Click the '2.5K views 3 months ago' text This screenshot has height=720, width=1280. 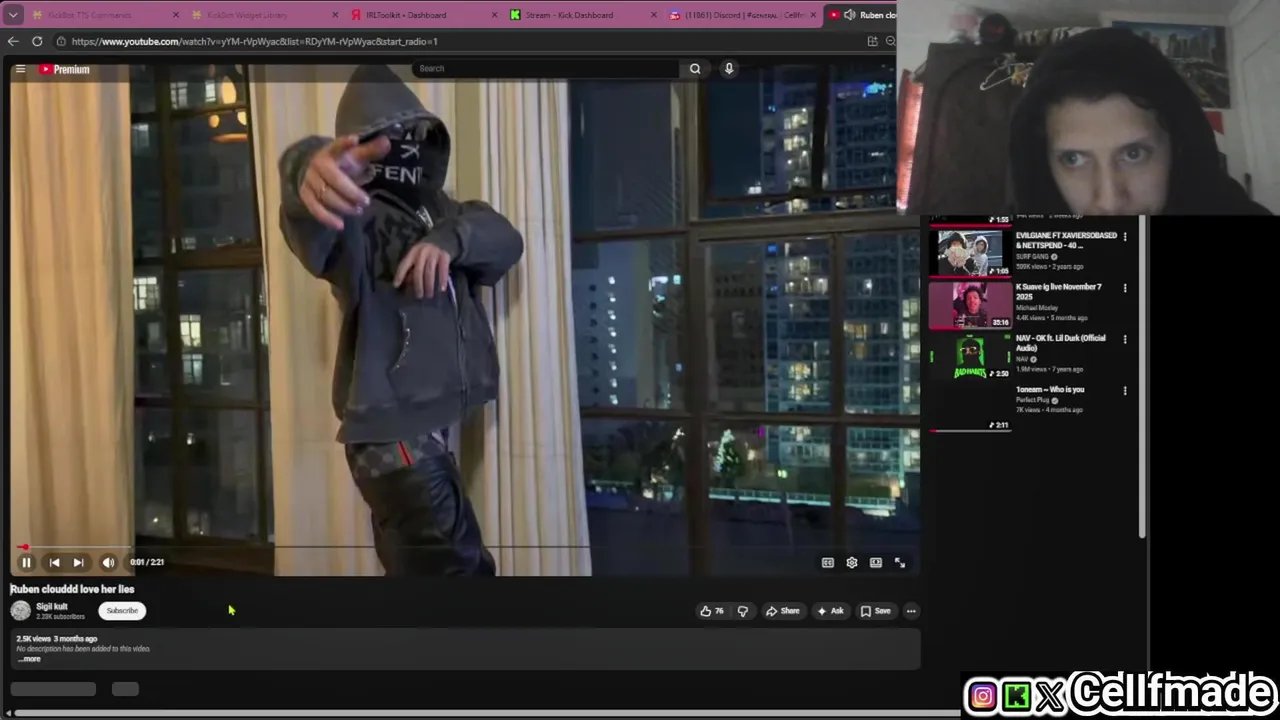click(x=57, y=639)
